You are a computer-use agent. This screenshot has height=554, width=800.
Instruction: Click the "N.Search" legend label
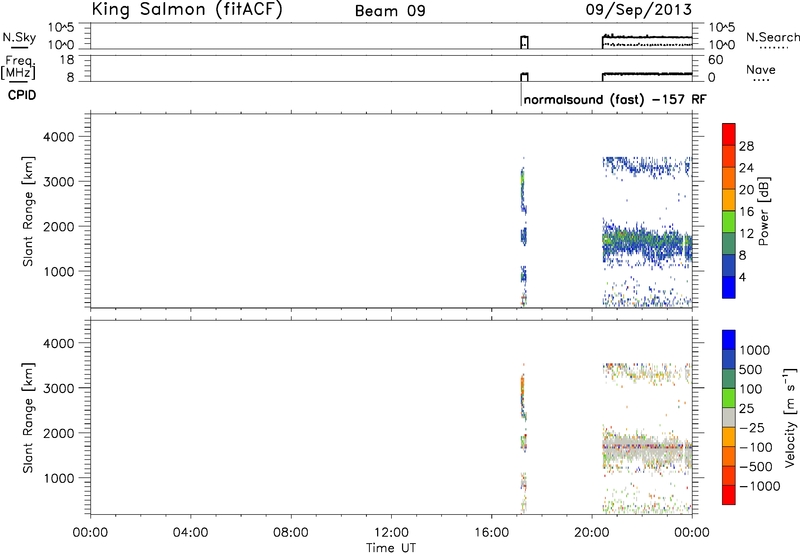[773, 37]
